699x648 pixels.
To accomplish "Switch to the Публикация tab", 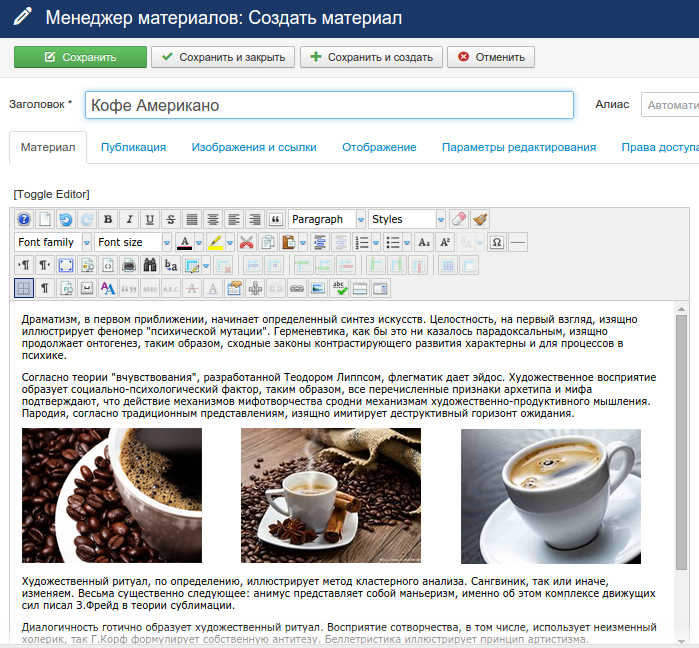I will [x=133, y=147].
